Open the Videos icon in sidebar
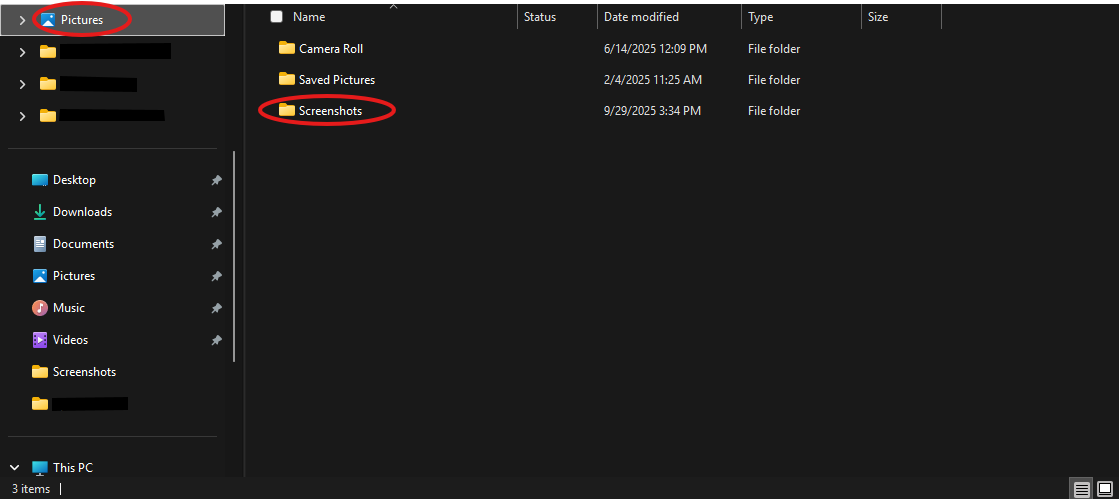The width and height of the screenshot is (1119, 499). 40,340
